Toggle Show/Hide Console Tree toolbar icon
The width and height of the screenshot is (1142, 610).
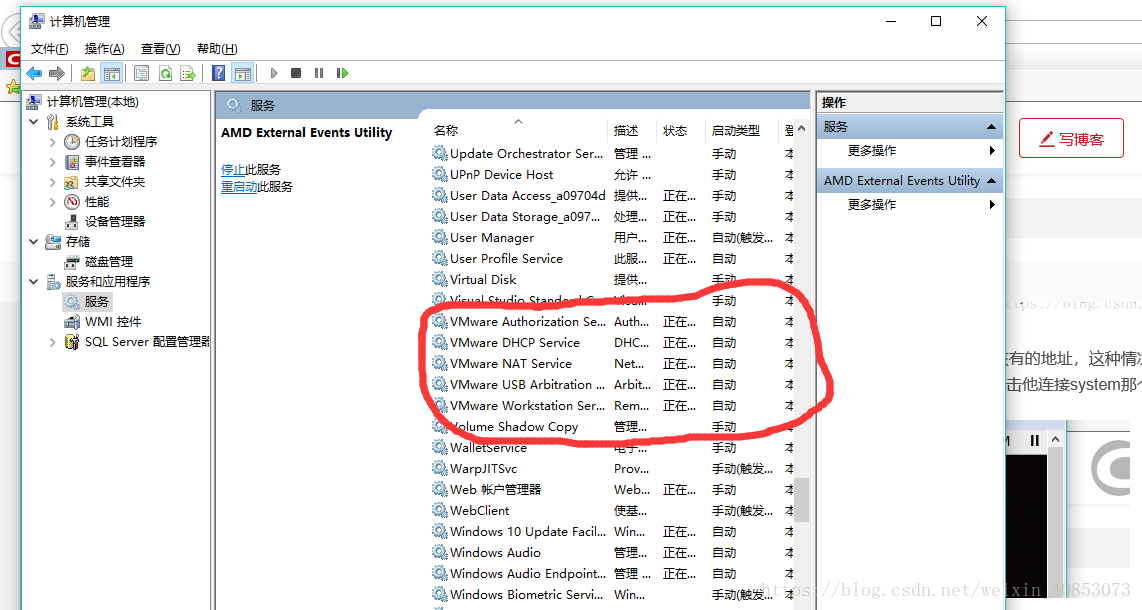pyautogui.click(x=111, y=73)
